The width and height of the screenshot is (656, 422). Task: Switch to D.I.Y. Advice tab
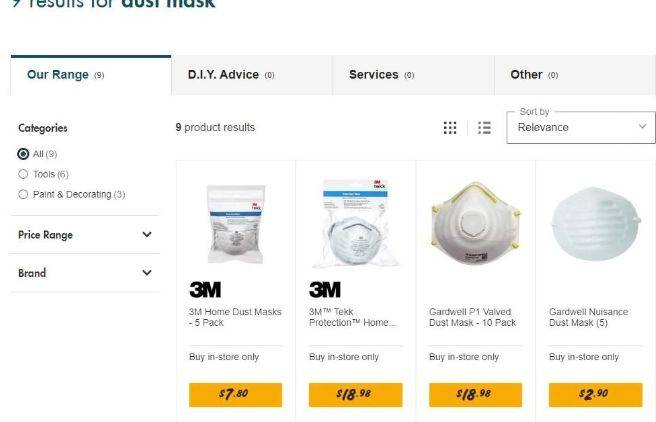(x=251, y=75)
